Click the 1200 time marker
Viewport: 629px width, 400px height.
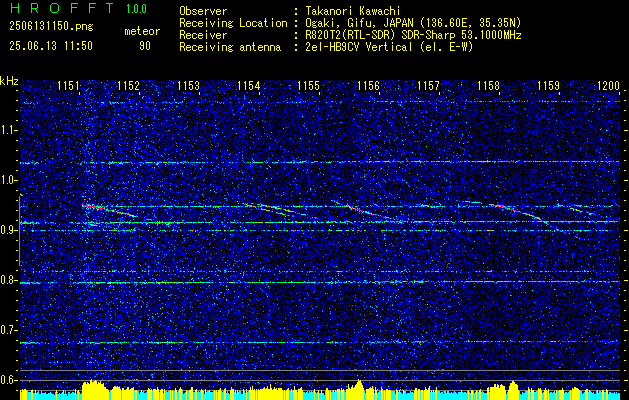609,85
